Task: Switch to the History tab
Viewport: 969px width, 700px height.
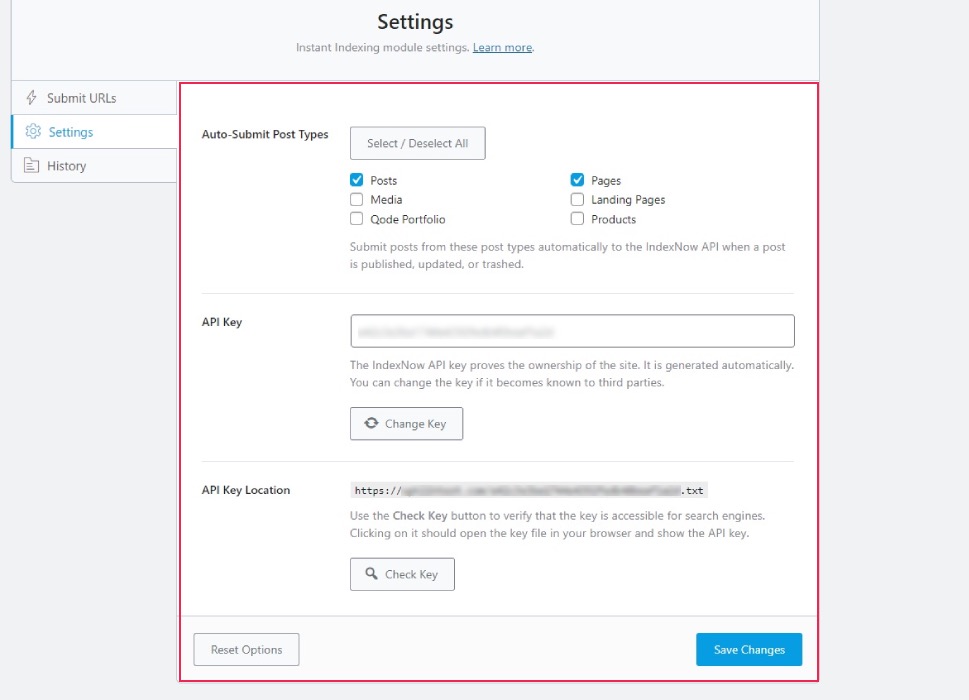Action: pos(66,166)
